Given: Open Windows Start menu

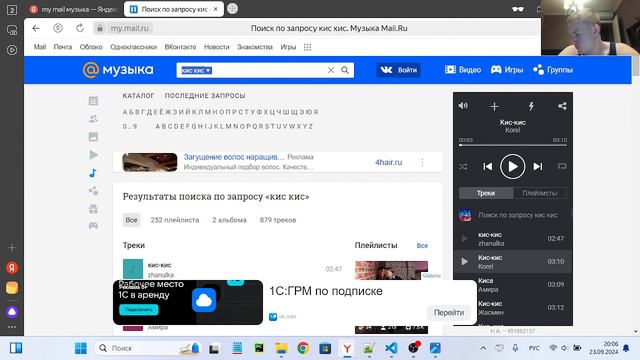Looking at the screenshot, I should pyautogui.click(x=81, y=348).
